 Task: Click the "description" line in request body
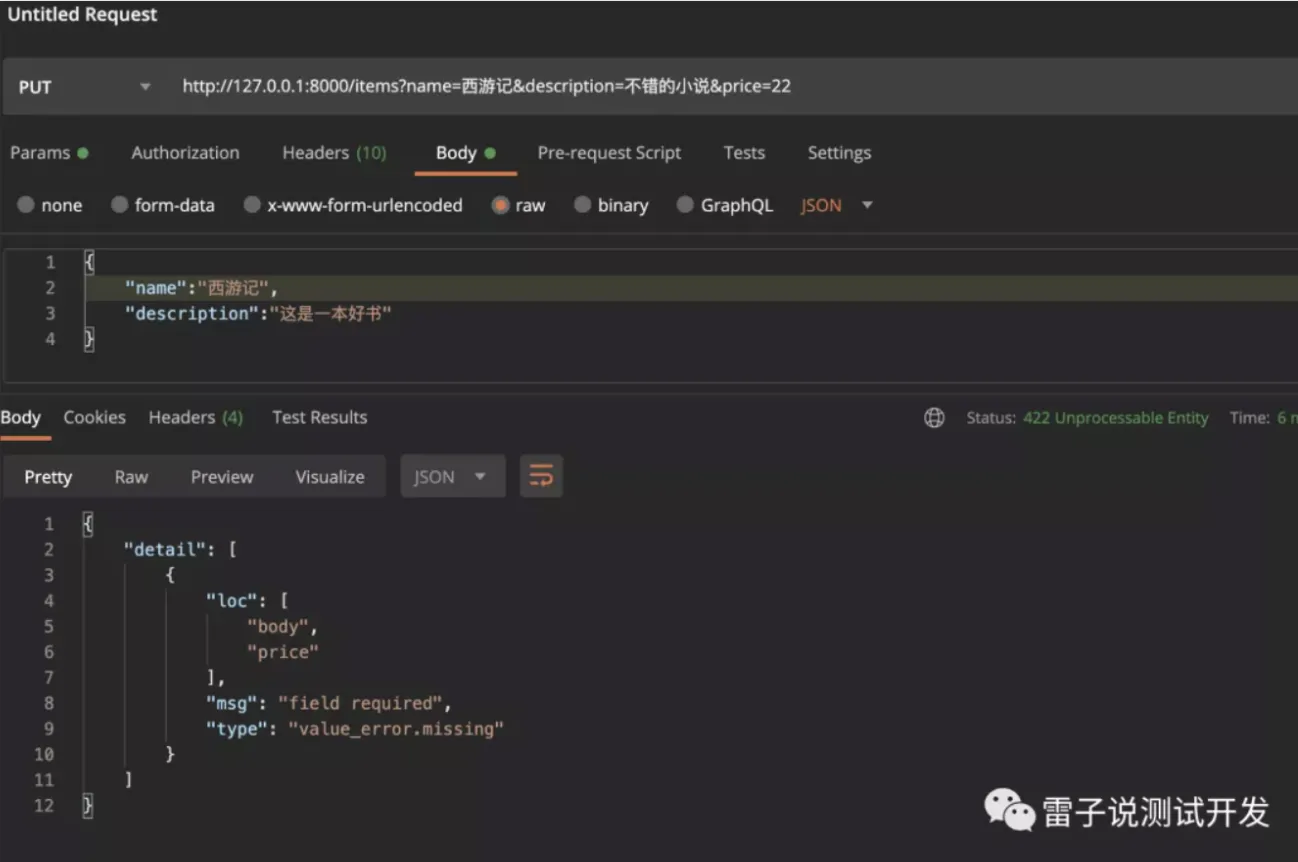[x=258, y=314]
